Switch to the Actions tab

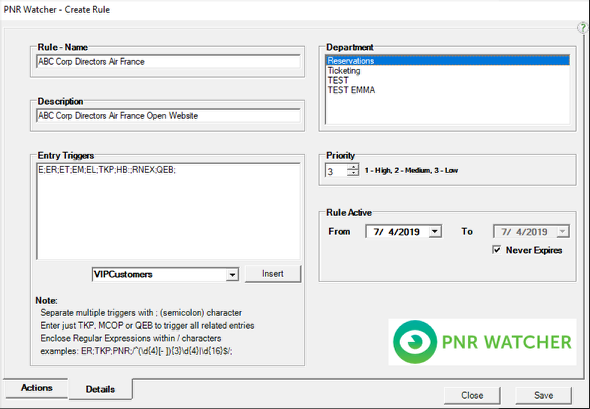coord(36,388)
